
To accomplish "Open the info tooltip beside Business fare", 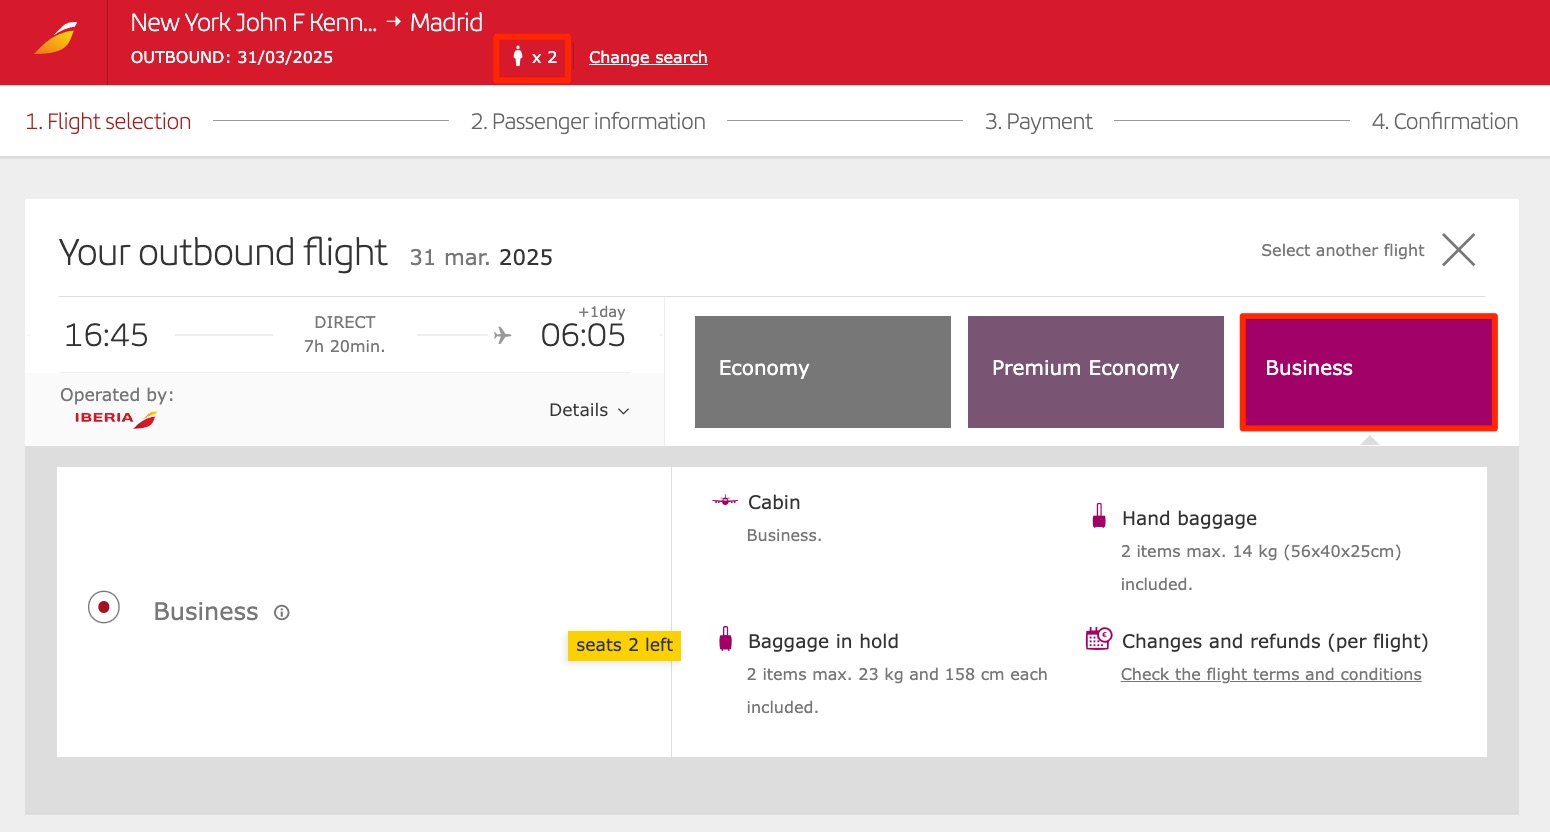I will coord(281,612).
